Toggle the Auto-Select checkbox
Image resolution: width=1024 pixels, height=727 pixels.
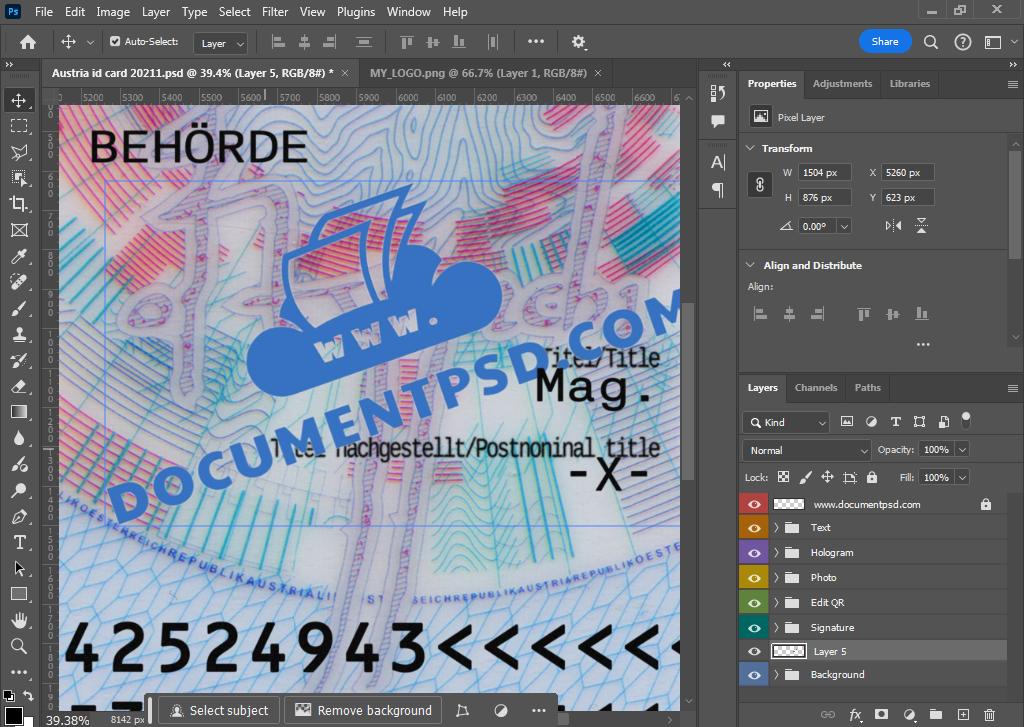pyautogui.click(x=115, y=41)
